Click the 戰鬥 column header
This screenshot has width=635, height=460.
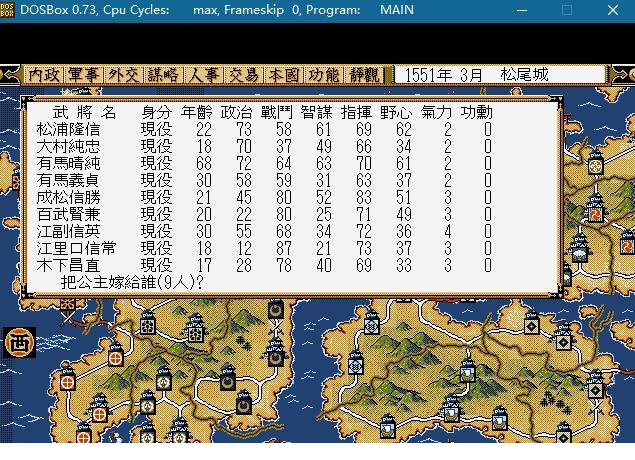click(276, 113)
